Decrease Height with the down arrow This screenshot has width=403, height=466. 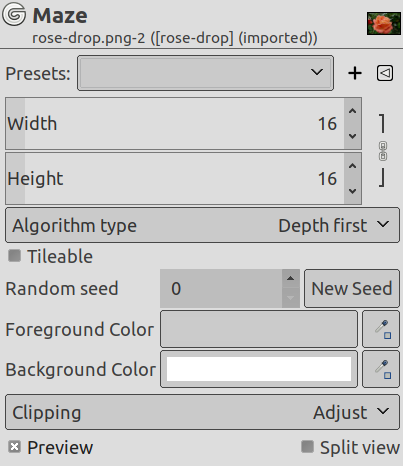pos(353,191)
